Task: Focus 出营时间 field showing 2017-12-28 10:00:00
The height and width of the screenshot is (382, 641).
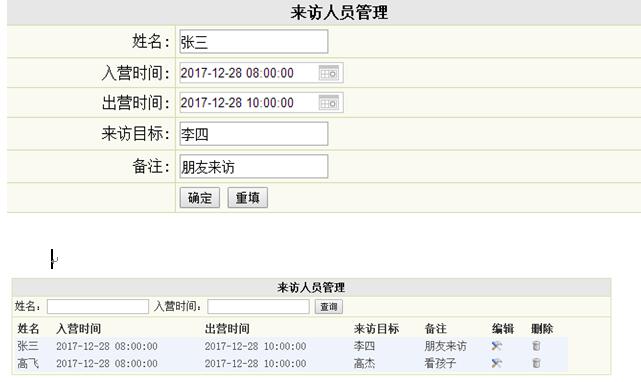Action: point(261,103)
